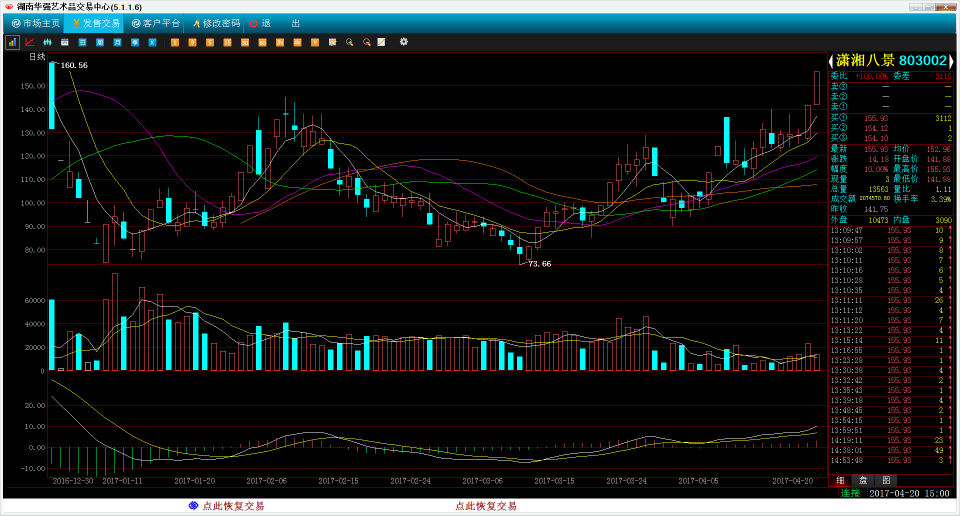This screenshot has width=960, height=516.
Task: Select the orange 5-minute icon
Action: 210,42
